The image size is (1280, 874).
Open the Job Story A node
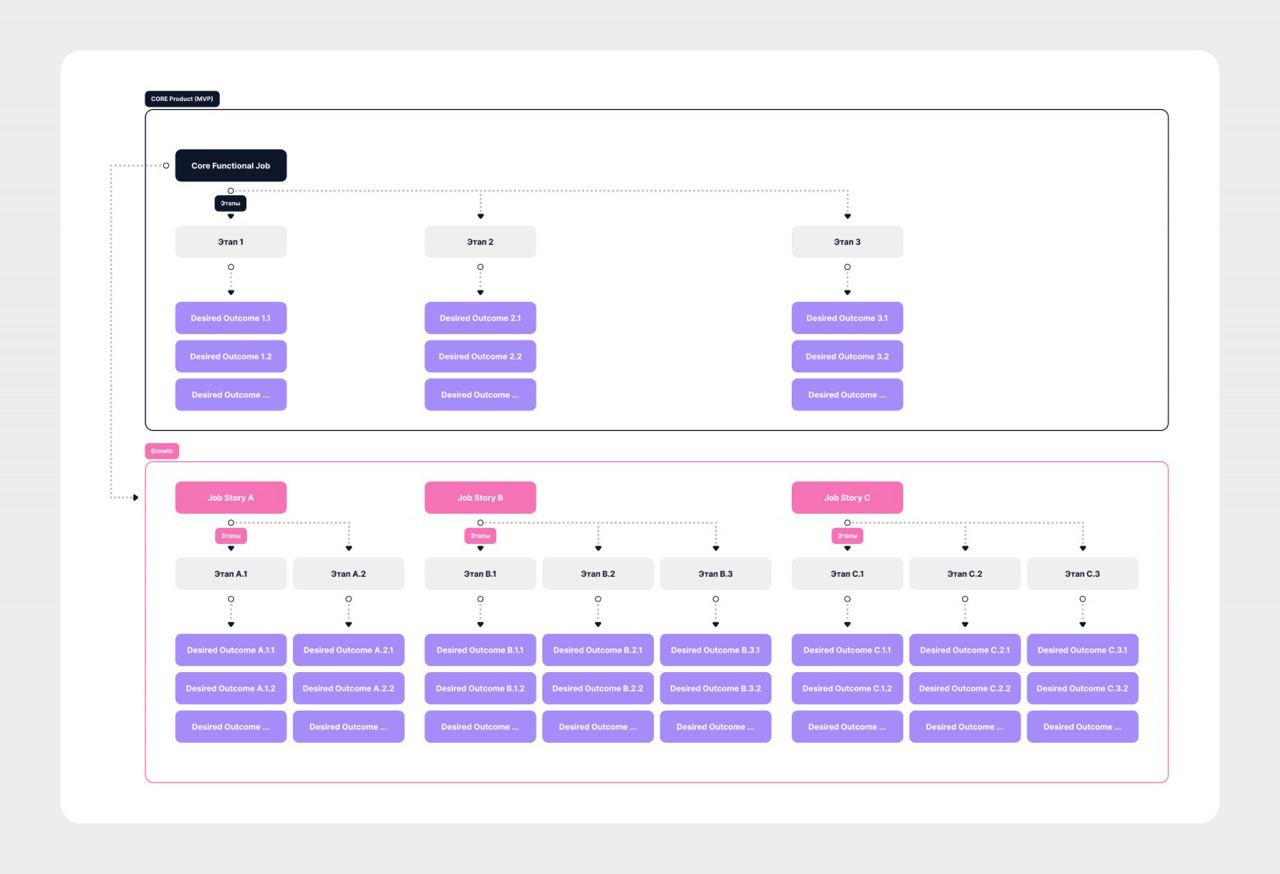tap(230, 498)
